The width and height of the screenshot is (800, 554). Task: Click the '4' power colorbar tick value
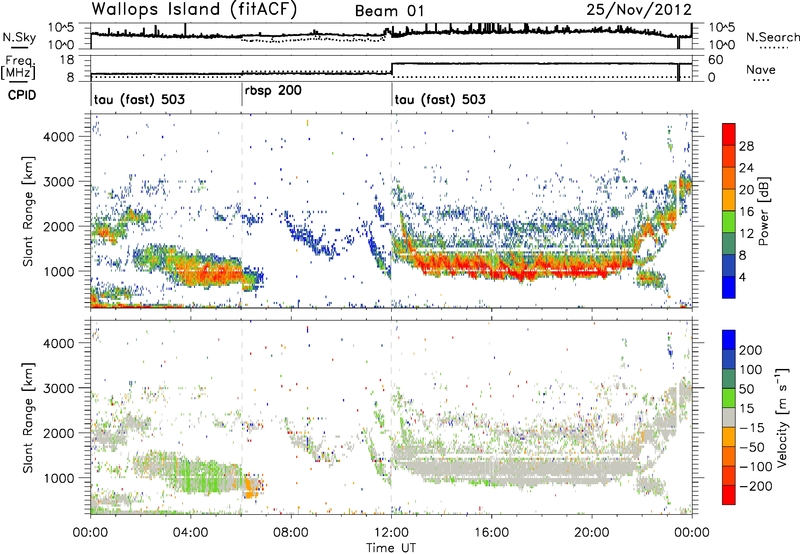(742, 278)
